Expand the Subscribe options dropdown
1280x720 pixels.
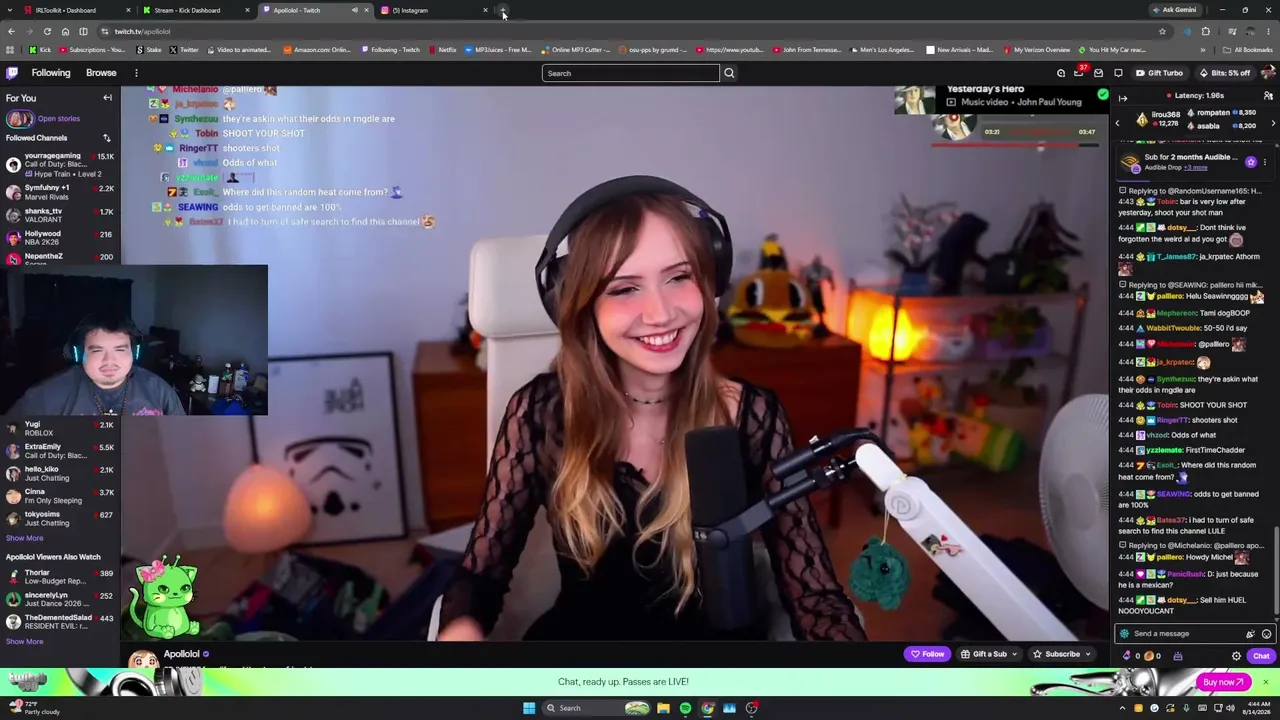tap(1087, 654)
